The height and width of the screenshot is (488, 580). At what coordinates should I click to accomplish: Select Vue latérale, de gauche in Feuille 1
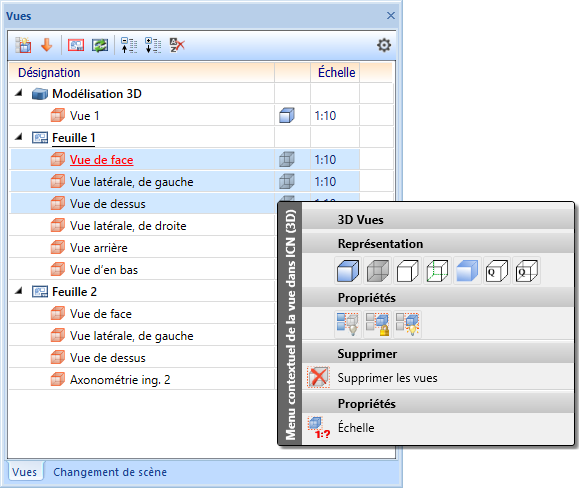pyautogui.click(x=132, y=182)
